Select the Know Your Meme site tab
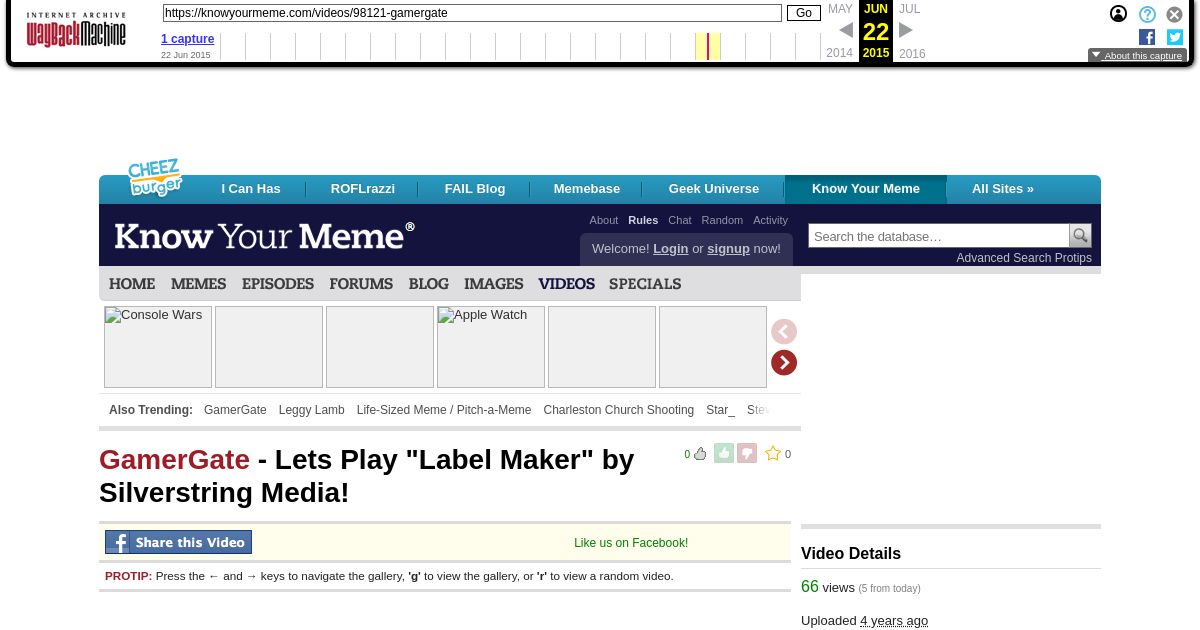The width and height of the screenshot is (1200, 630). (x=866, y=189)
